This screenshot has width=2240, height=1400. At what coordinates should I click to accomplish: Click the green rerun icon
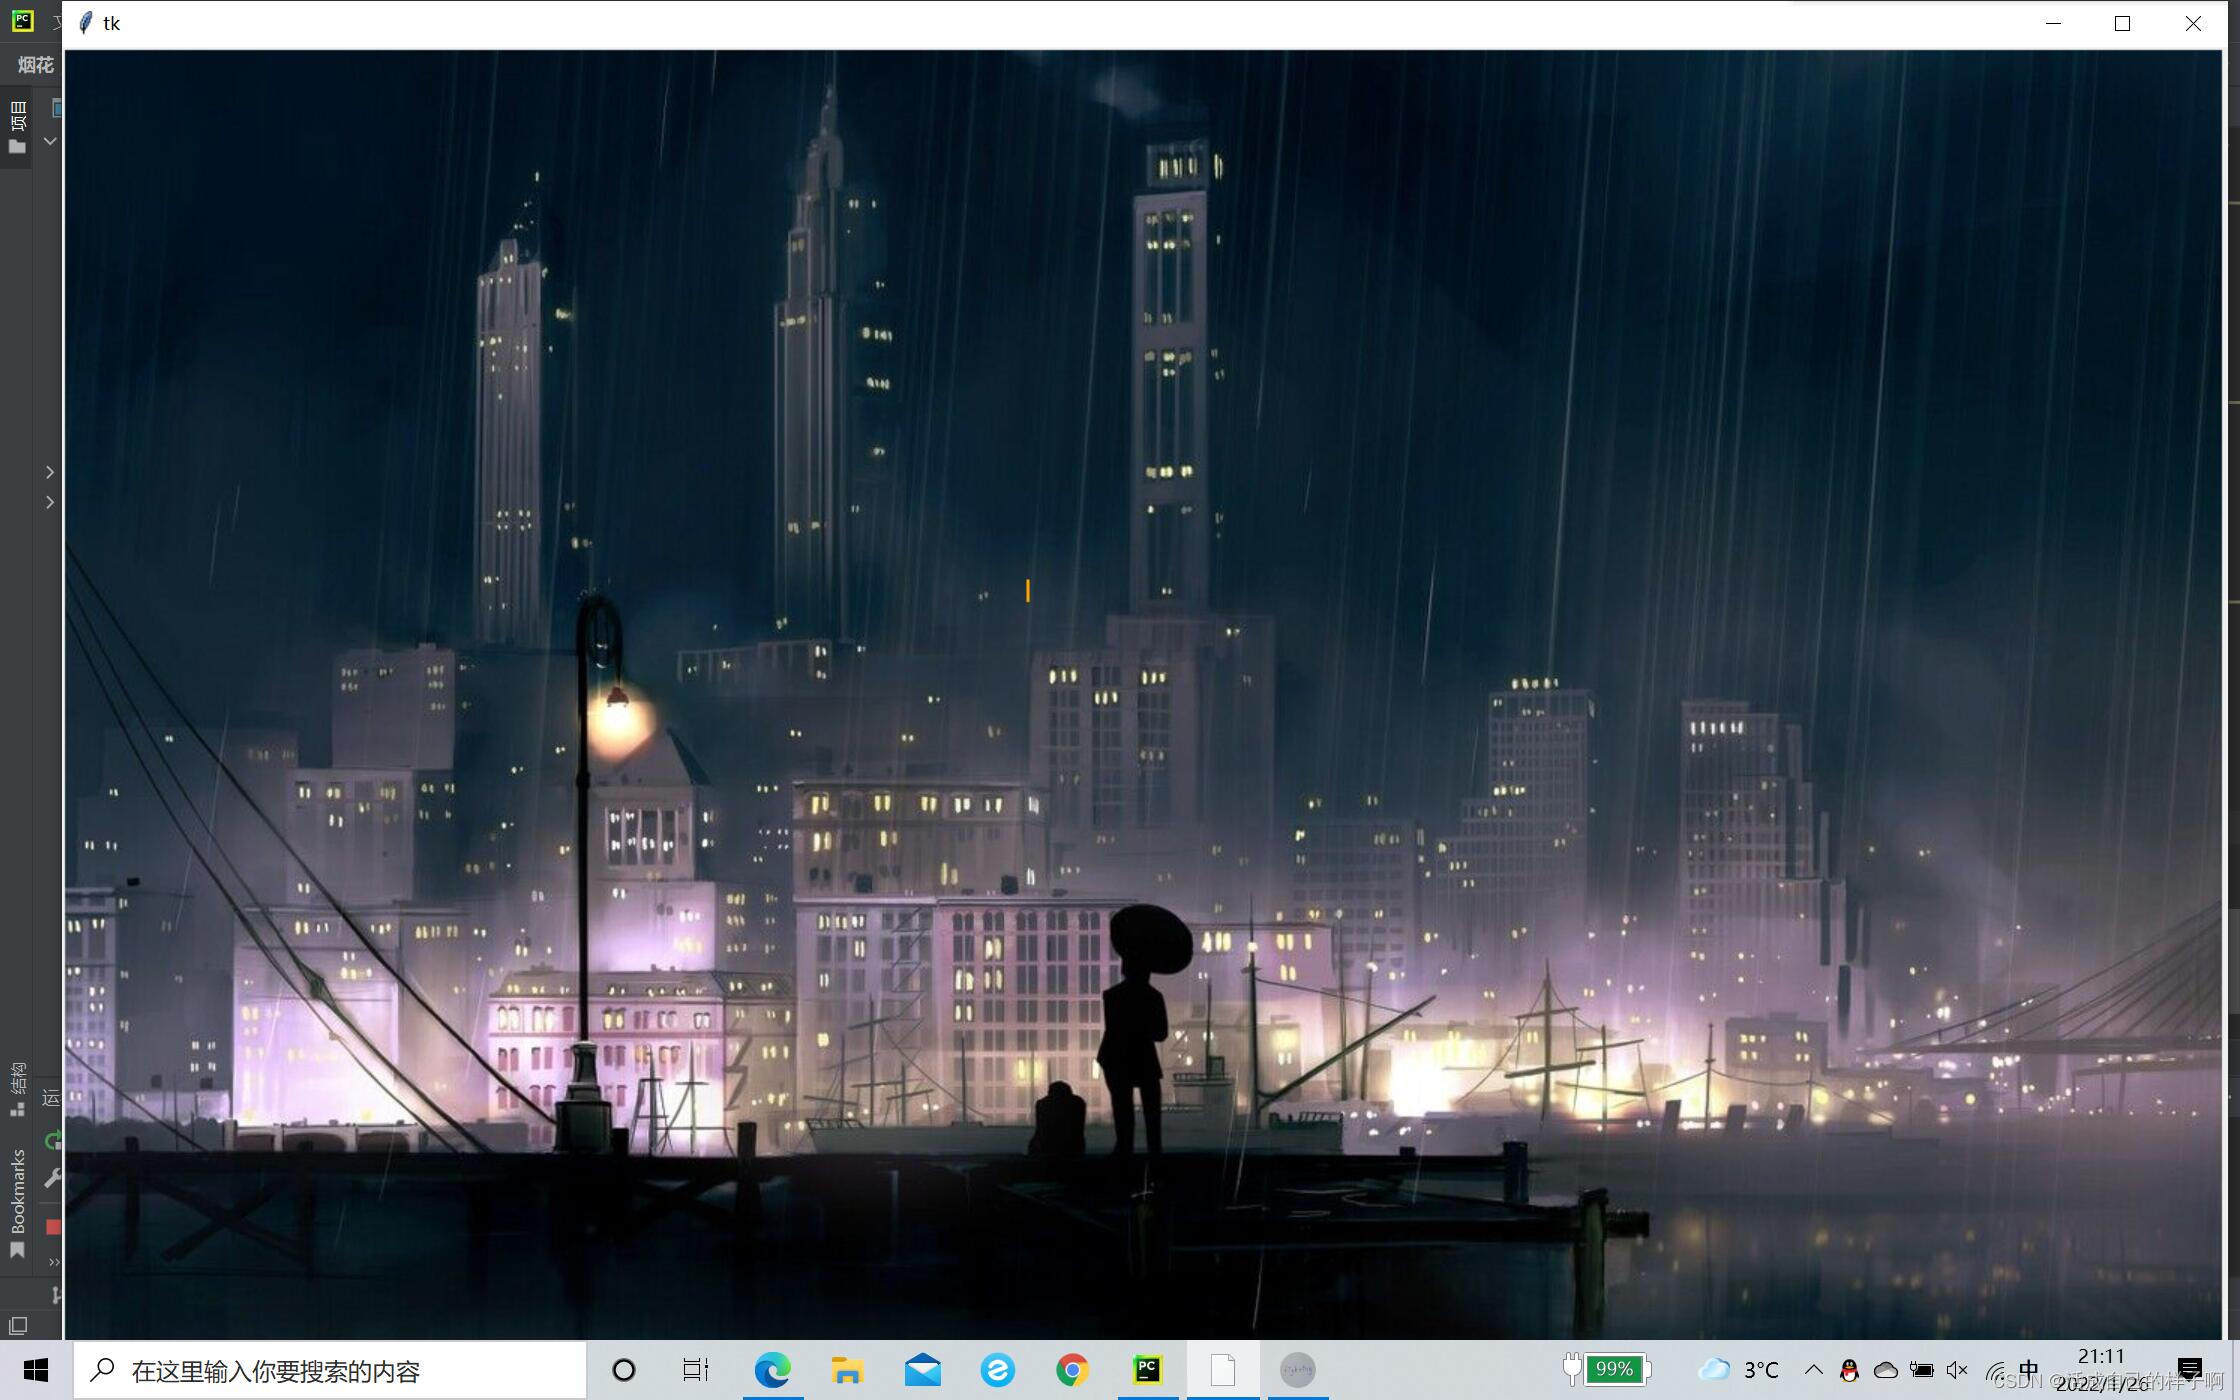(x=53, y=1140)
